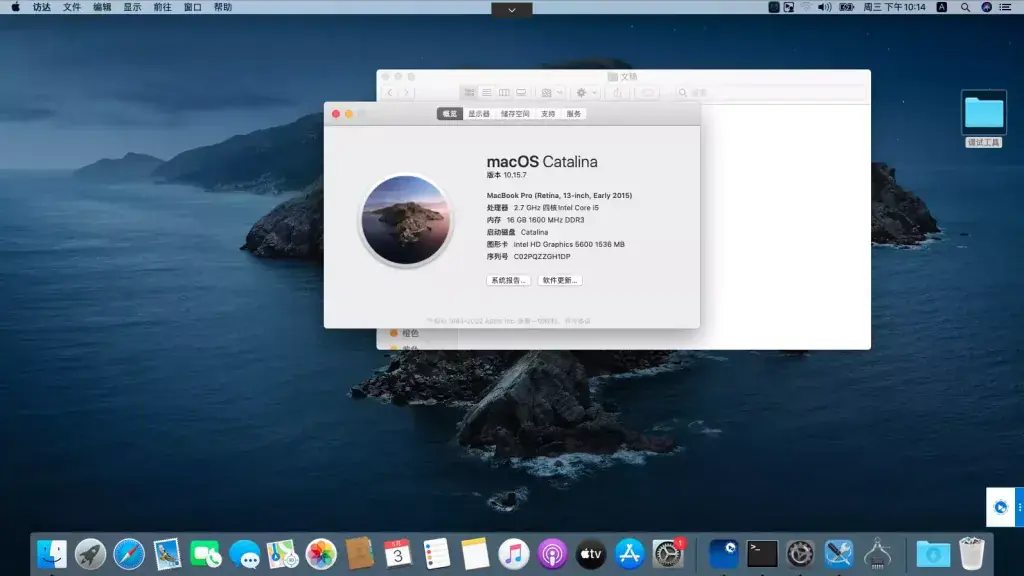Select the 概览 tab
The width and height of the screenshot is (1024, 576).
pyautogui.click(x=450, y=114)
